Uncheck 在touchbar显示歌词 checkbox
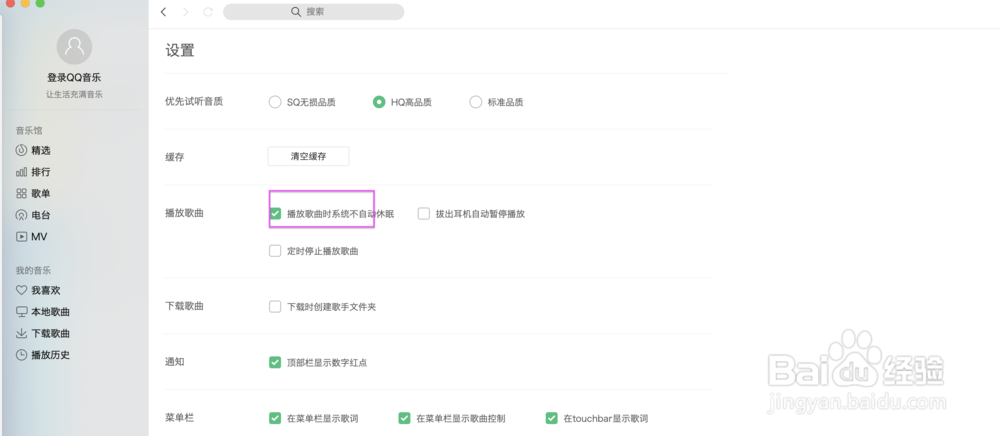Viewport: 1000px width, 436px height. 552,418
